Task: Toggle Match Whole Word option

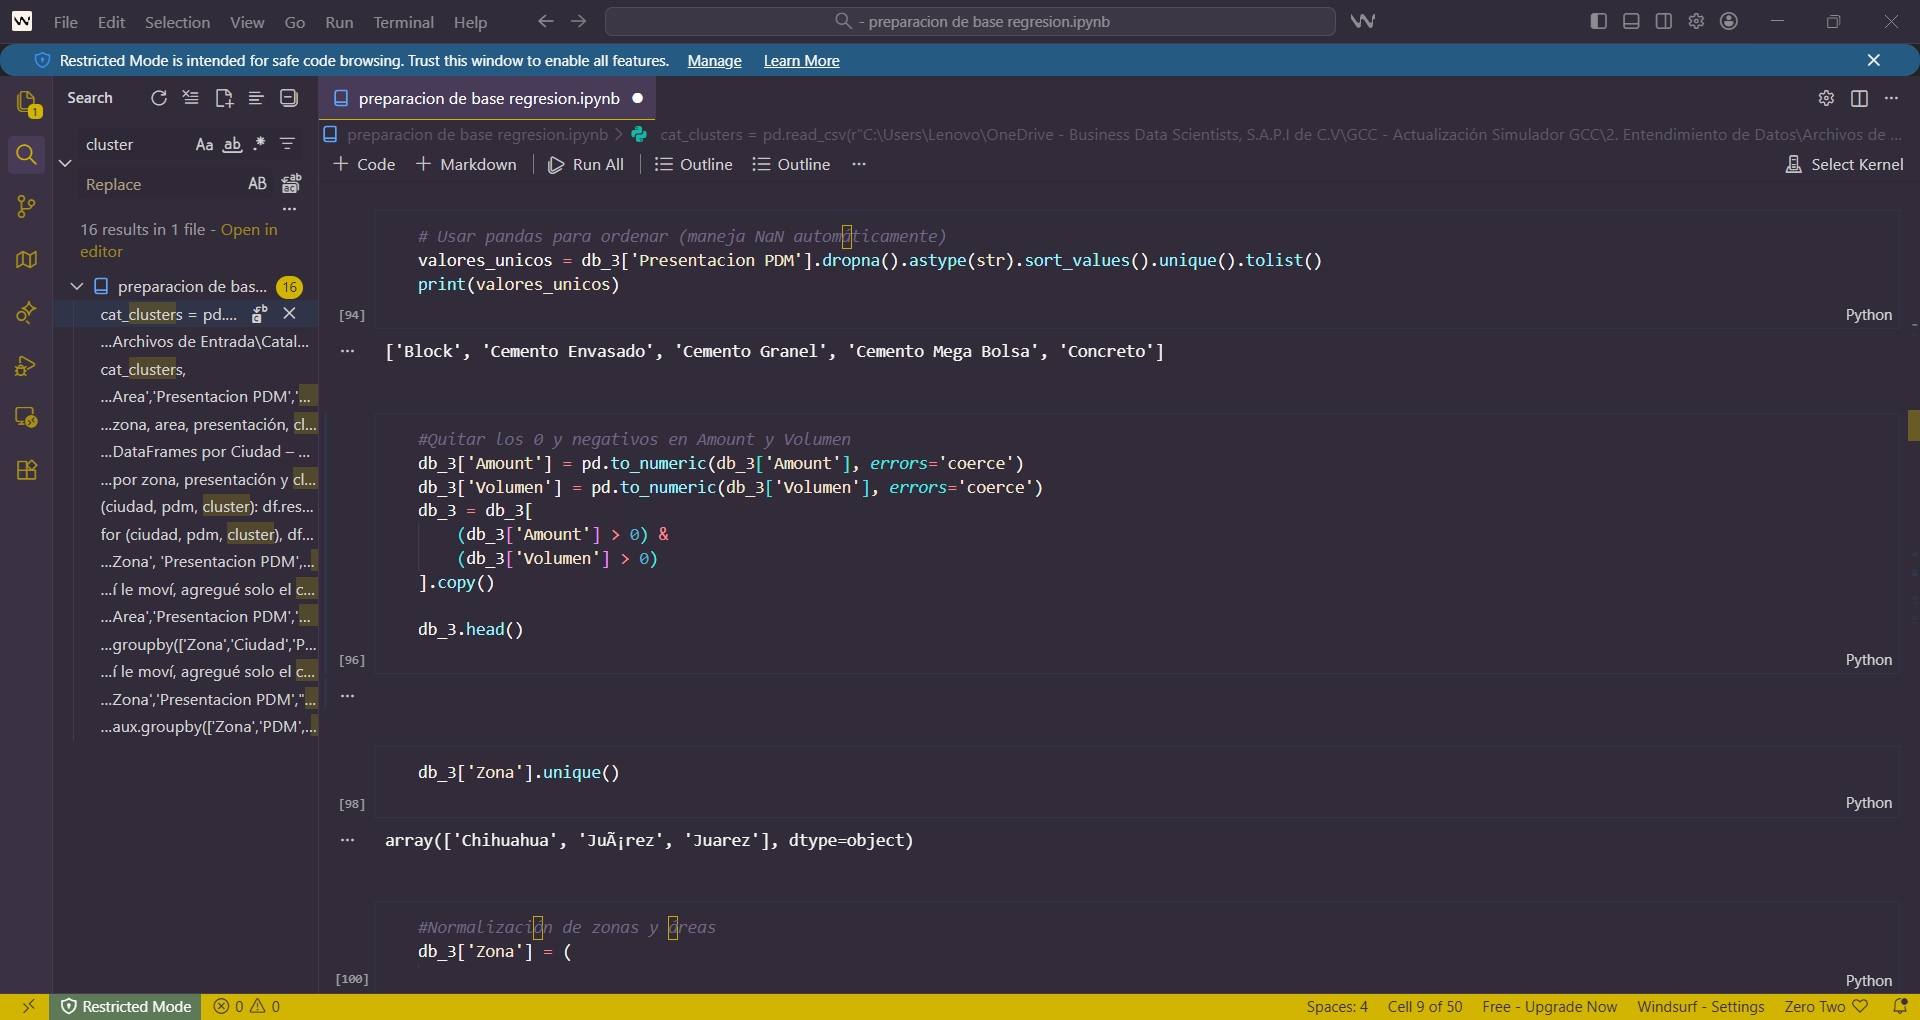Action: coord(231,145)
